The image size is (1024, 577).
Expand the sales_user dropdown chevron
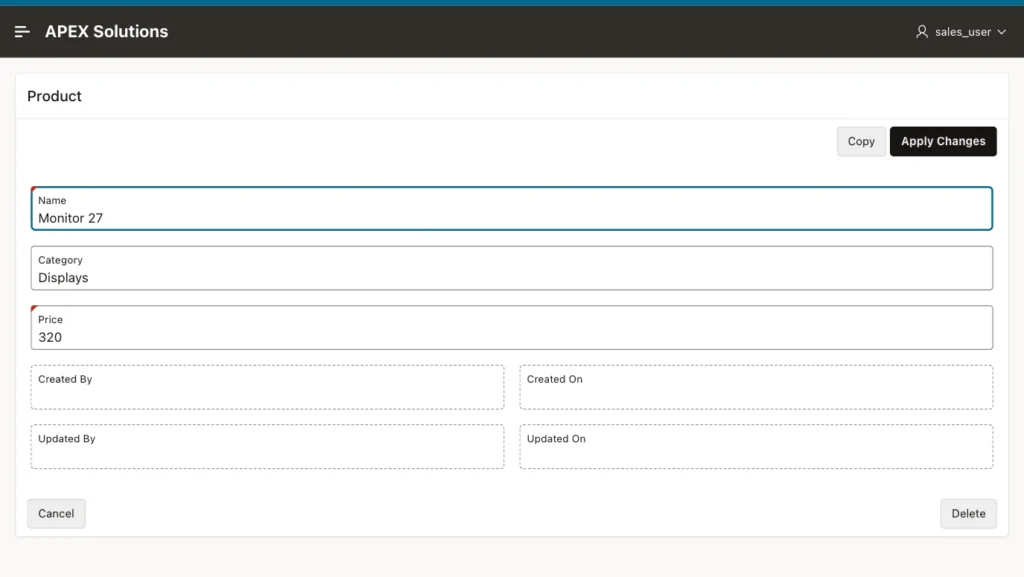[x=1001, y=32]
